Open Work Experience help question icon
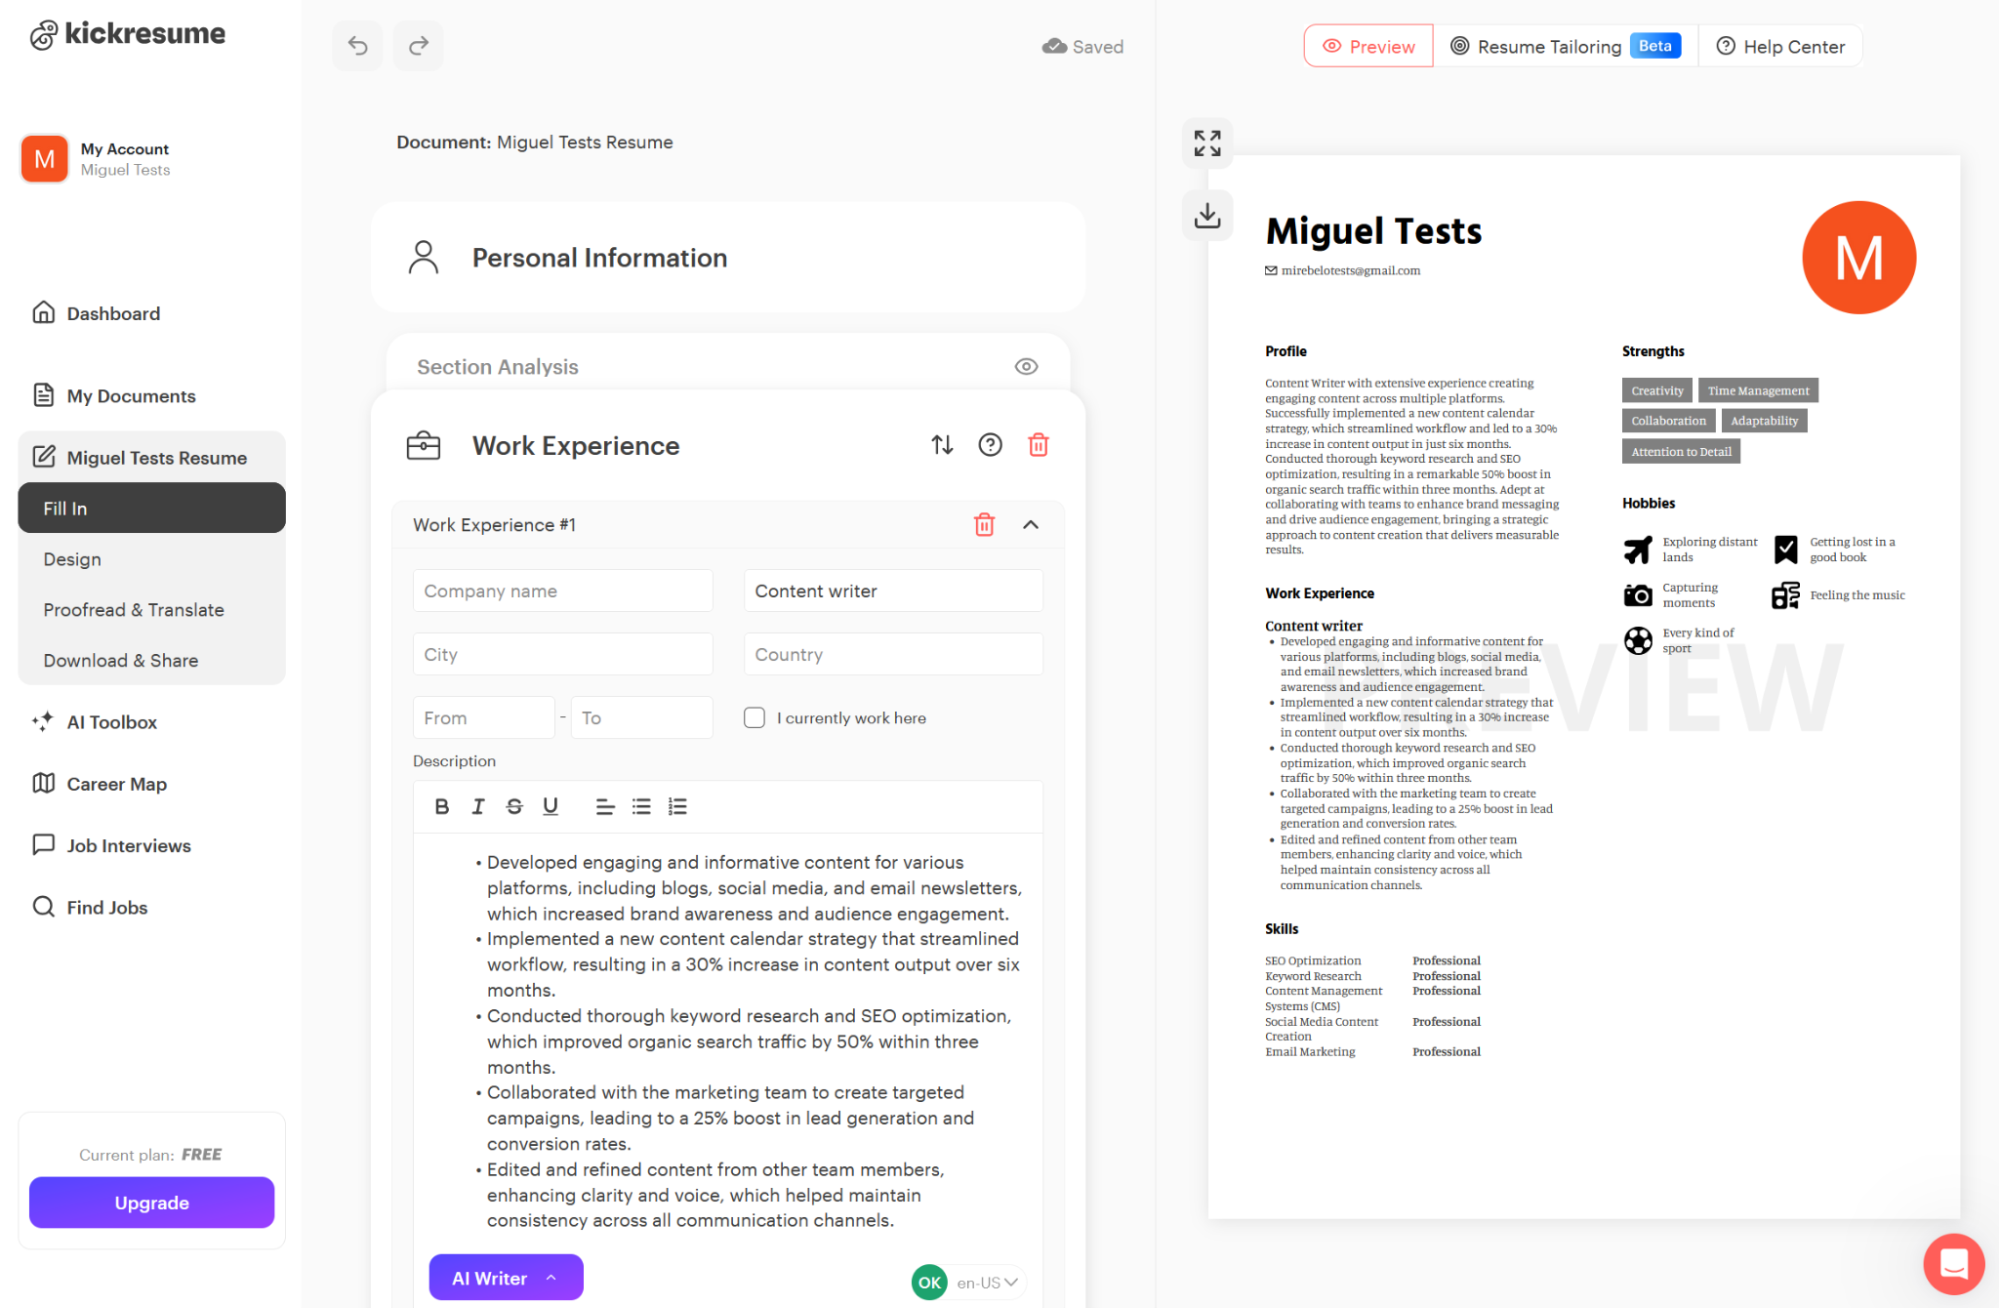Screen dimensions: 1999x1308 tap(989, 445)
